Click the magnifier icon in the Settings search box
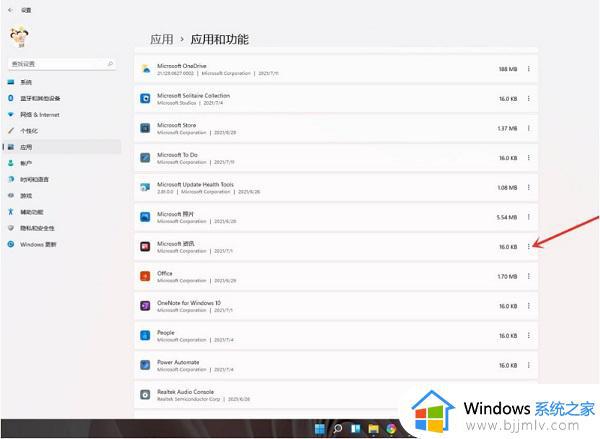The height and width of the screenshot is (439, 600). point(110,64)
